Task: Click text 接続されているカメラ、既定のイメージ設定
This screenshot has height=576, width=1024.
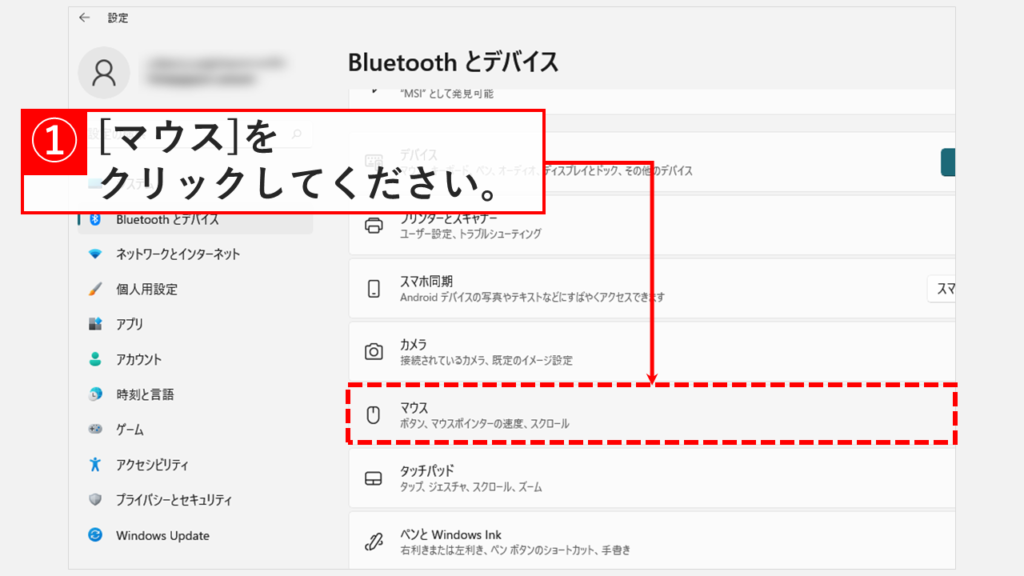Action: pos(486,360)
